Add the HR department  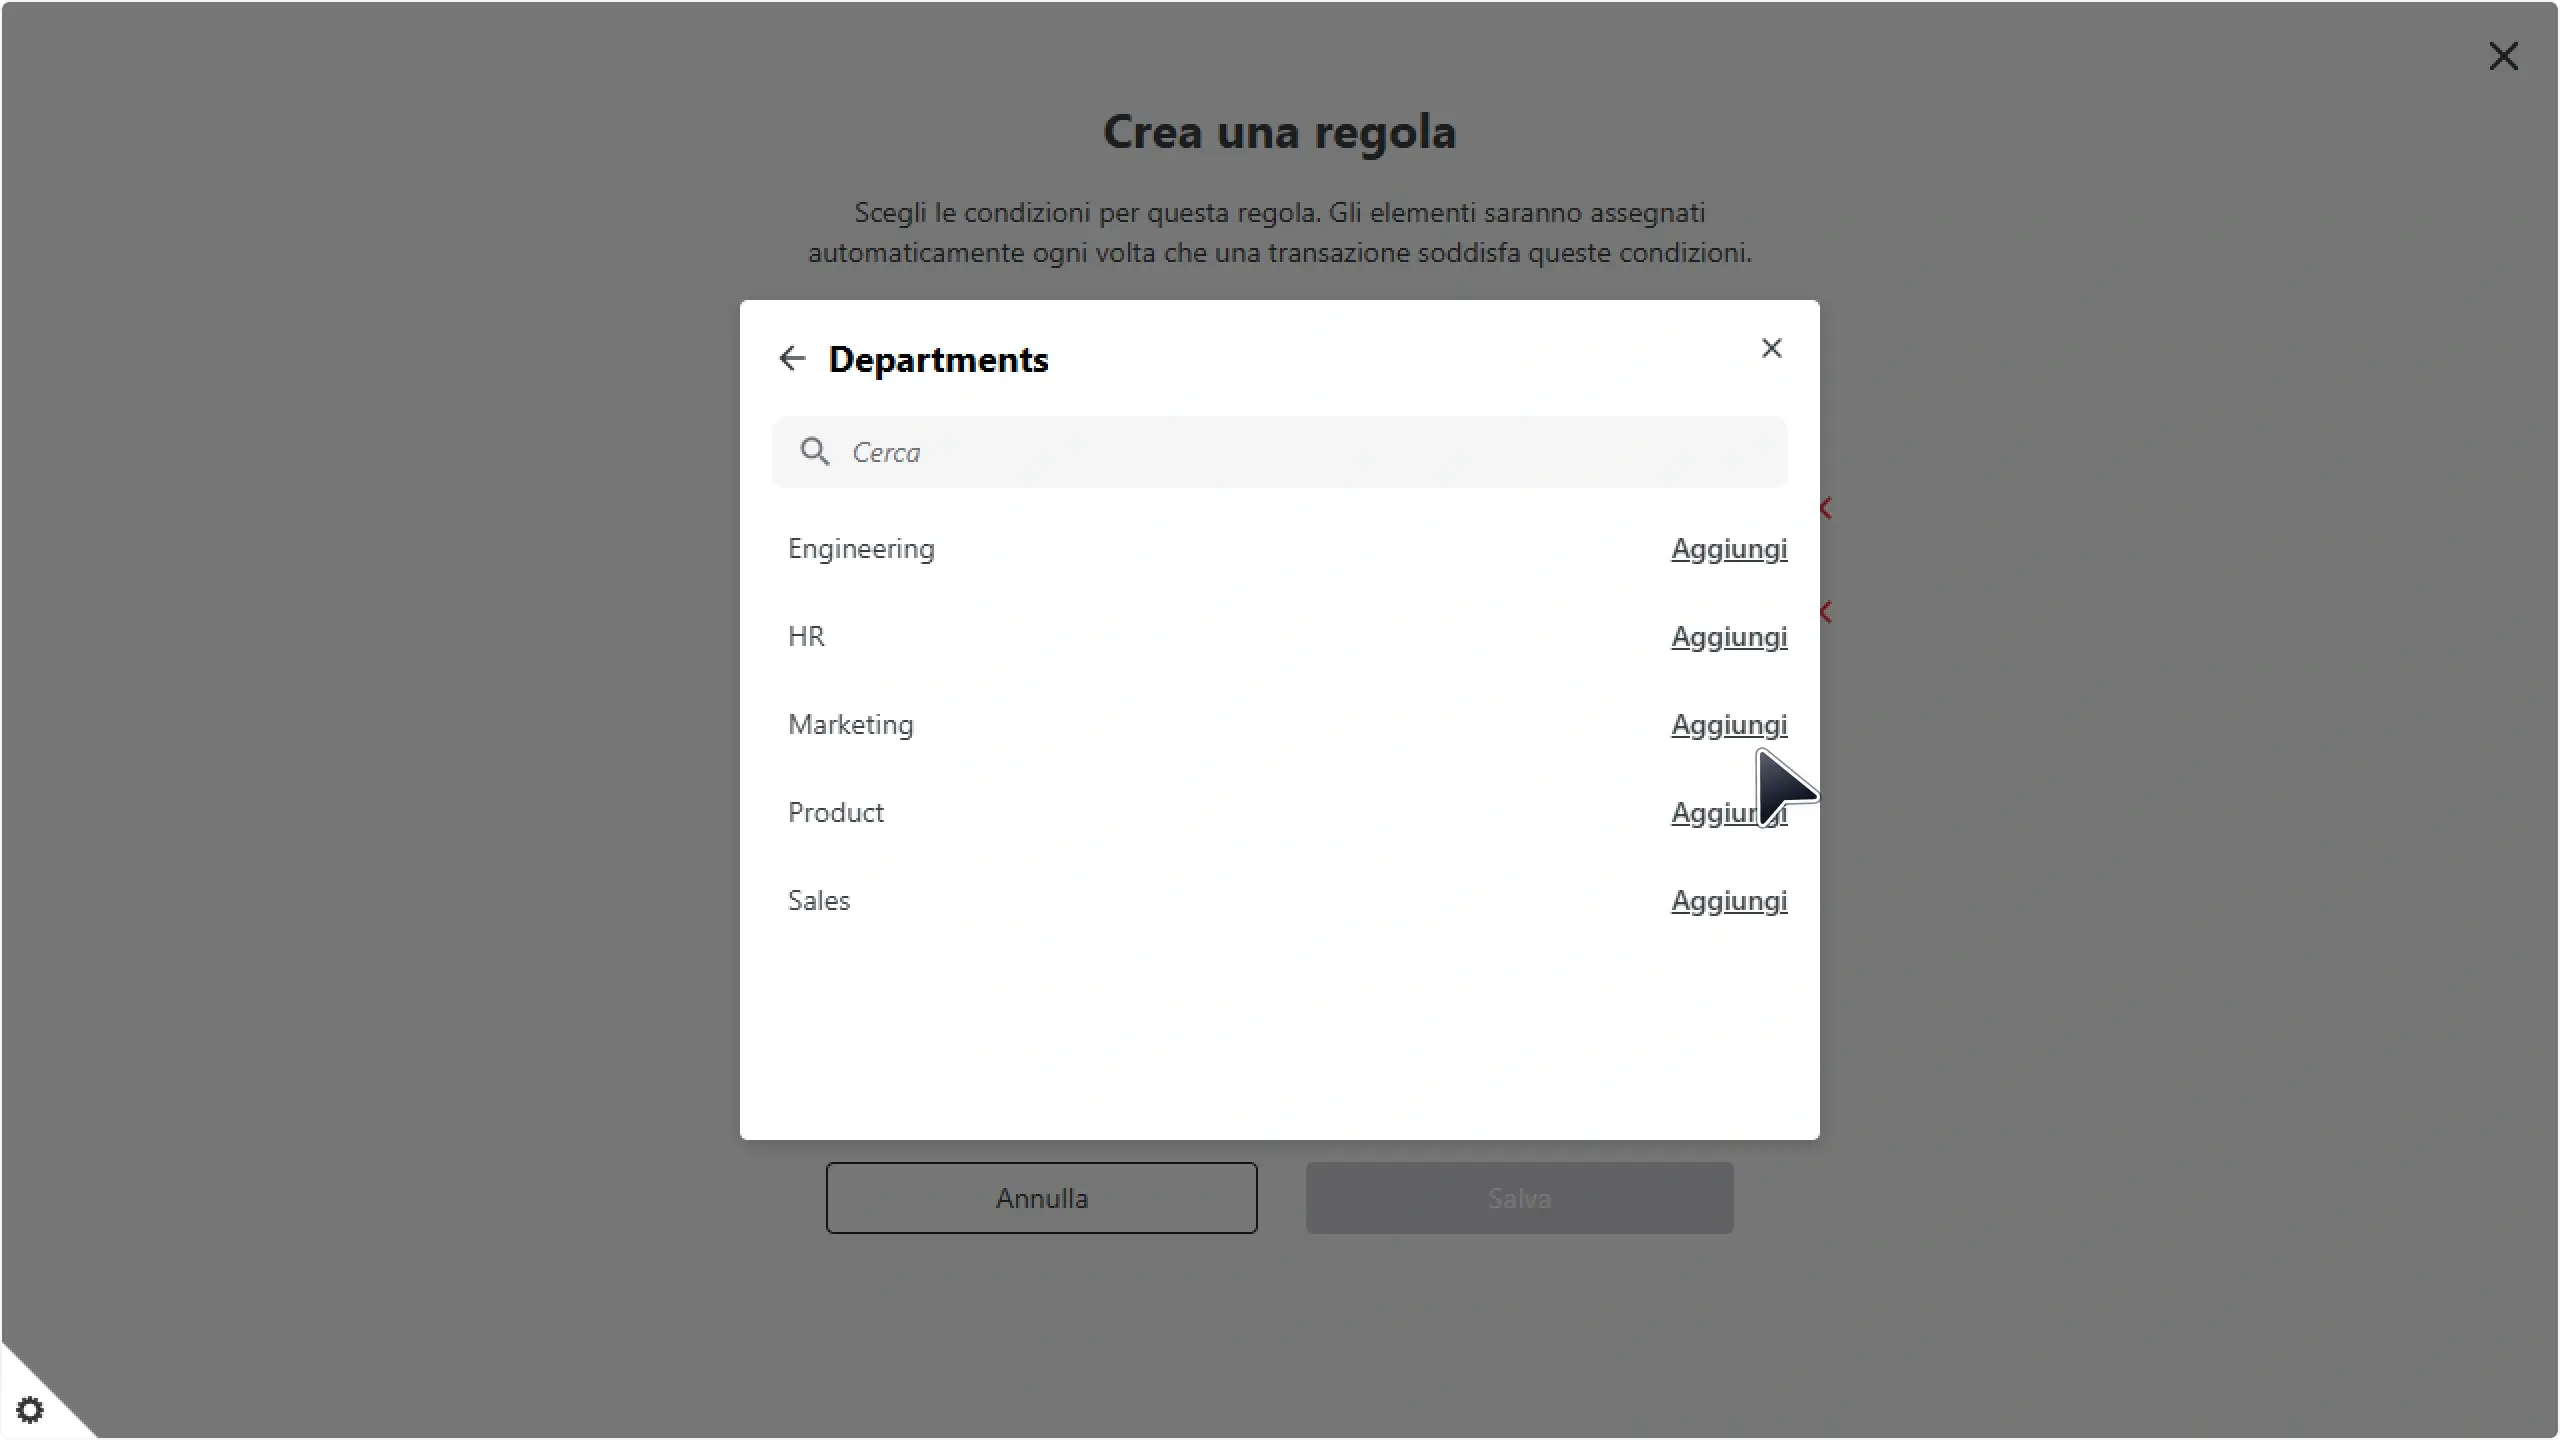coord(1729,637)
